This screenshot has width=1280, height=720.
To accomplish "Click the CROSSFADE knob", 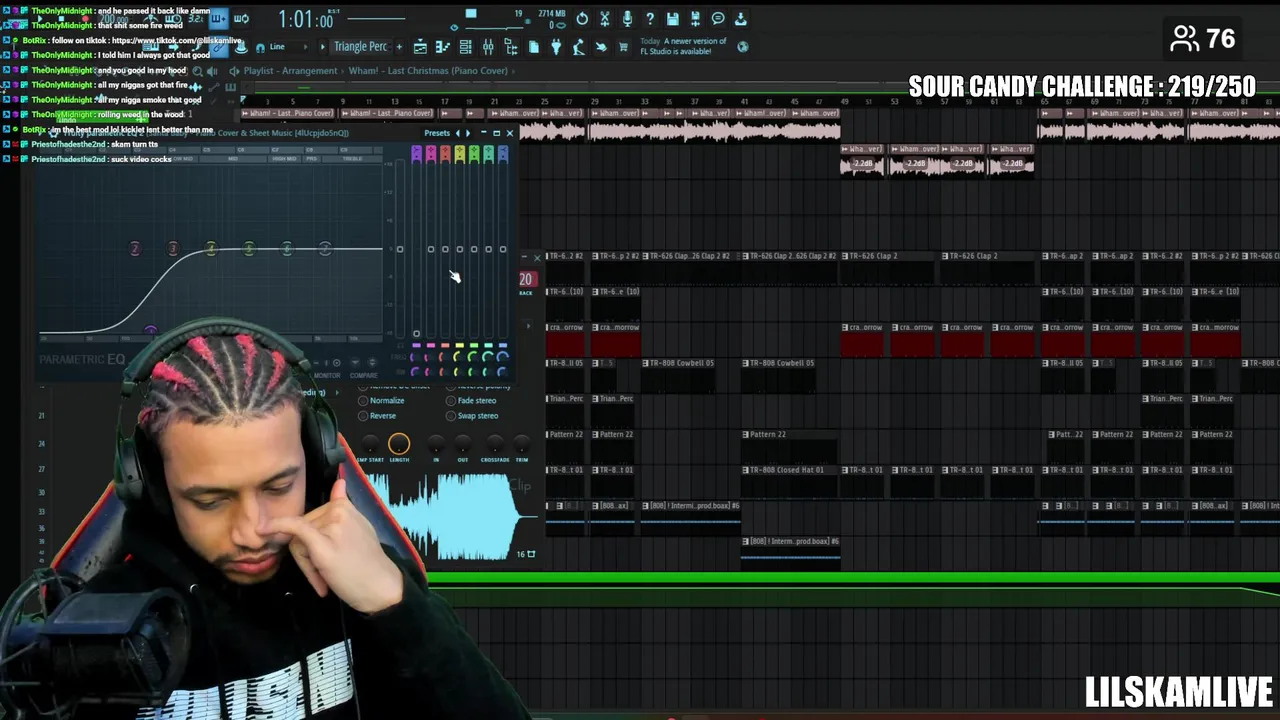I will (495, 444).
